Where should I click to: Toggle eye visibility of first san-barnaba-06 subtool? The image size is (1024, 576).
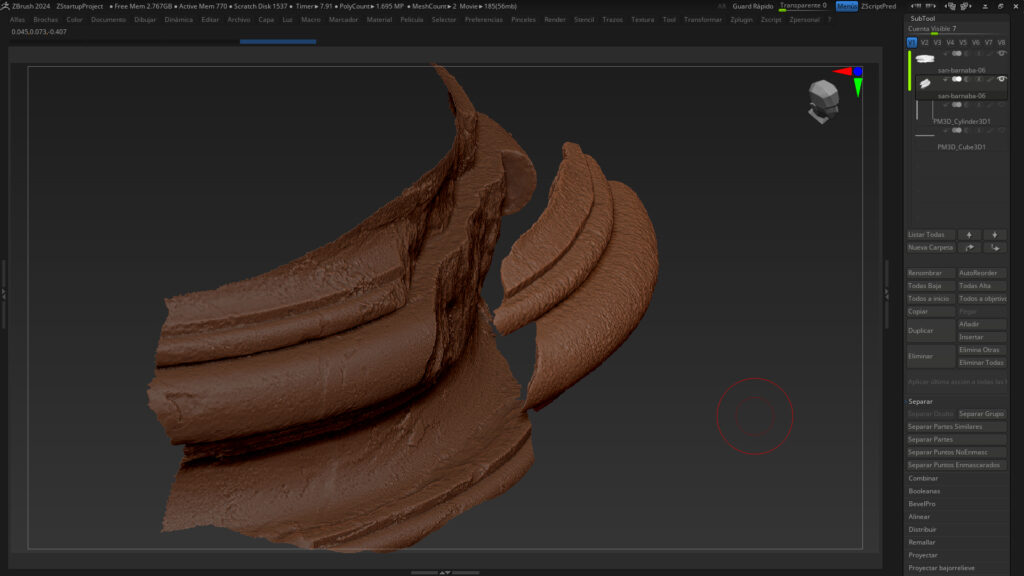tap(1001, 53)
